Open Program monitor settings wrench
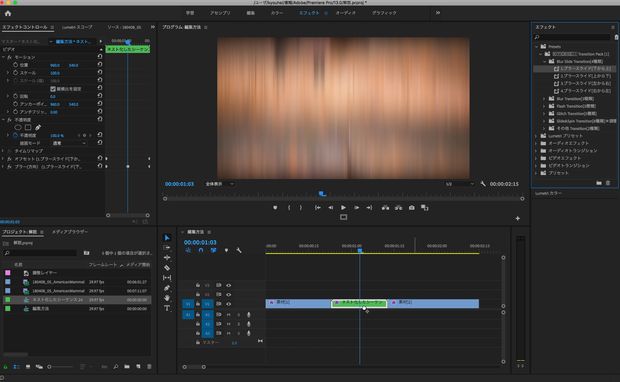This screenshot has width=620, height=382. pyautogui.click(x=483, y=184)
